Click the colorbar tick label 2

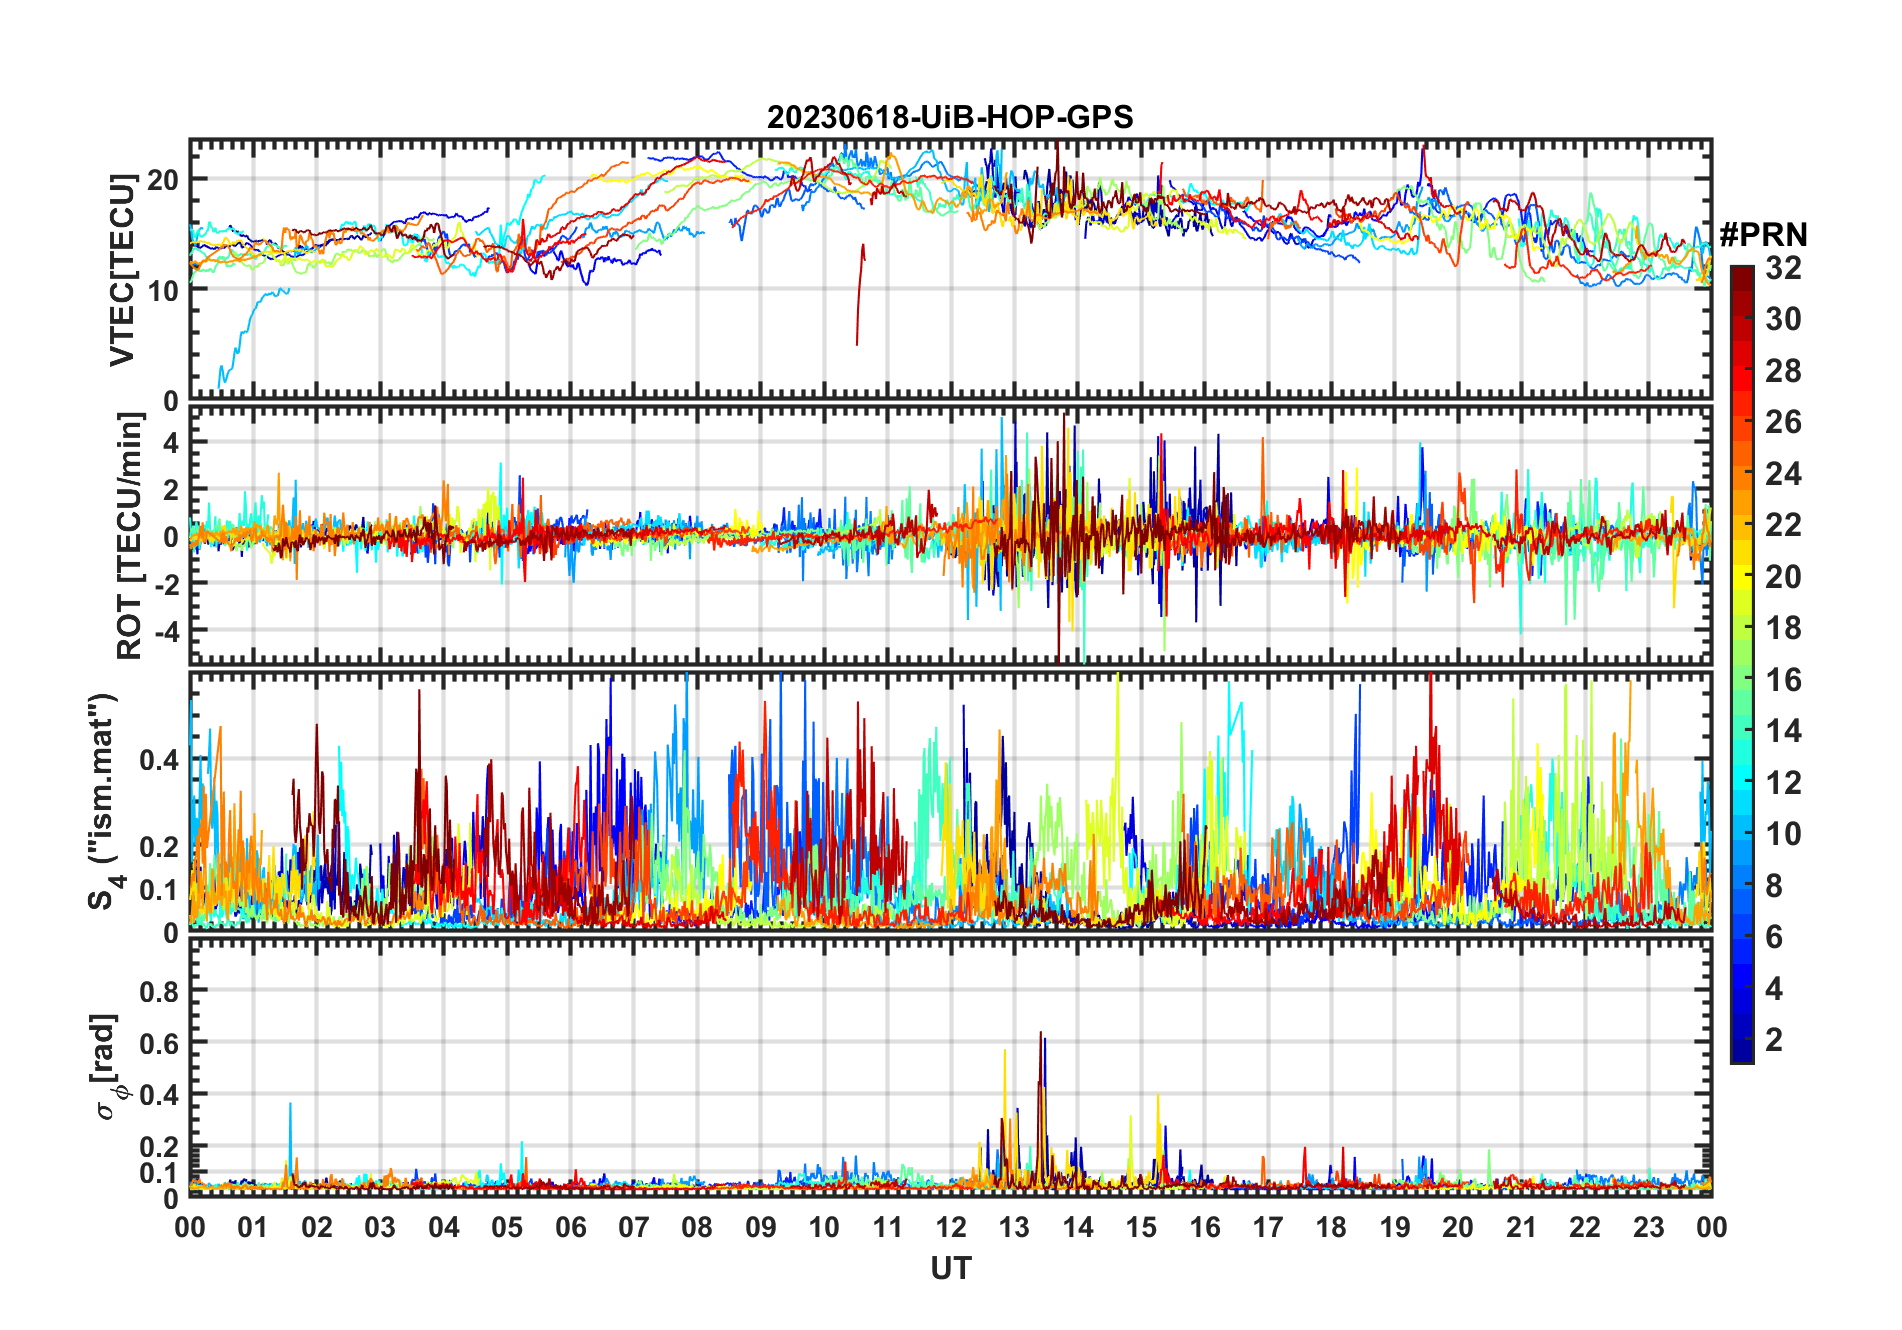pyautogui.click(x=1774, y=1040)
